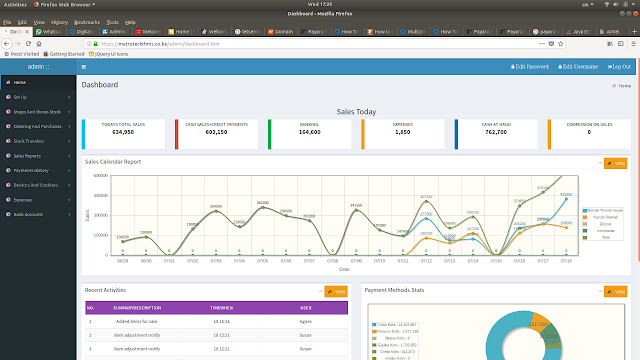The image size is (640, 360).
Task: Click the Expenses sidebar icon
Action: (x=8, y=200)
